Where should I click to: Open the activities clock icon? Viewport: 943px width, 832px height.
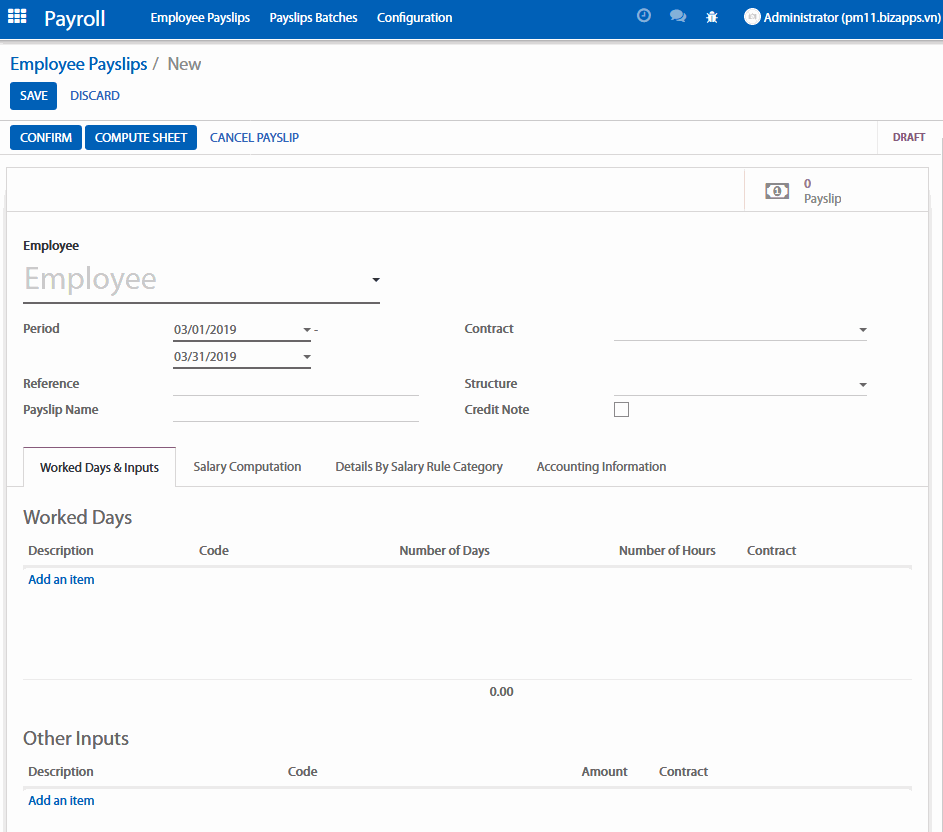644,17
